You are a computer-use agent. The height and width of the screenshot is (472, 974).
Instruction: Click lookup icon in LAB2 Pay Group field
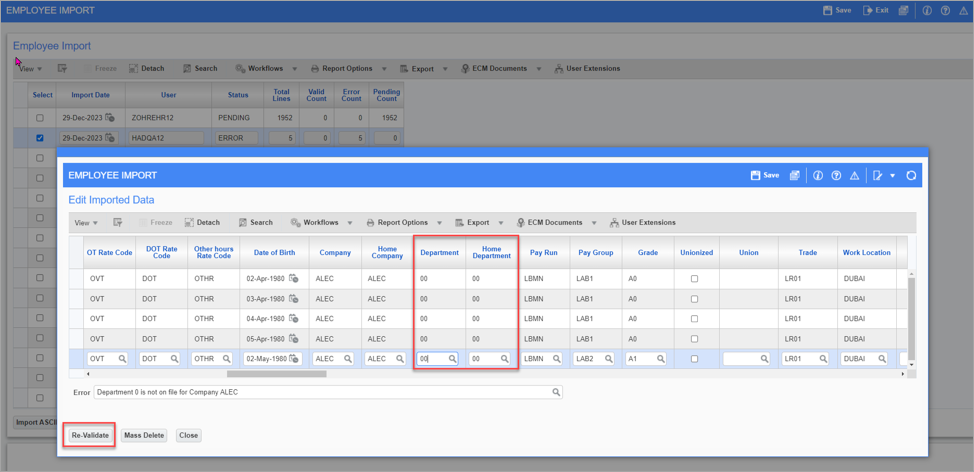tap(609, 358)
